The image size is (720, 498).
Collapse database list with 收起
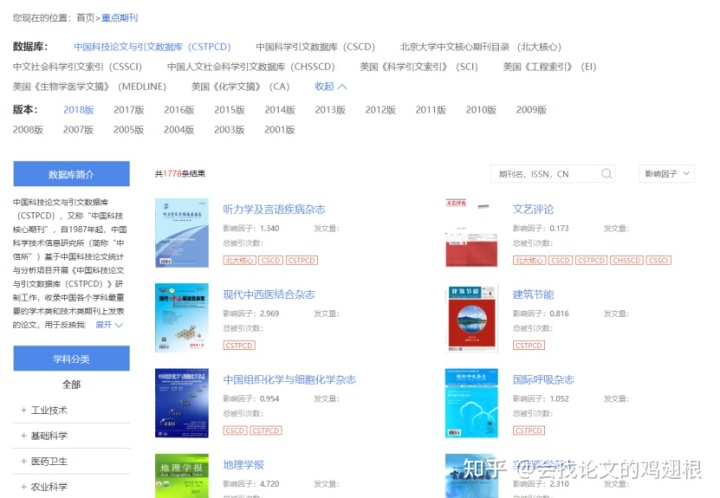[x=331, y=86]
